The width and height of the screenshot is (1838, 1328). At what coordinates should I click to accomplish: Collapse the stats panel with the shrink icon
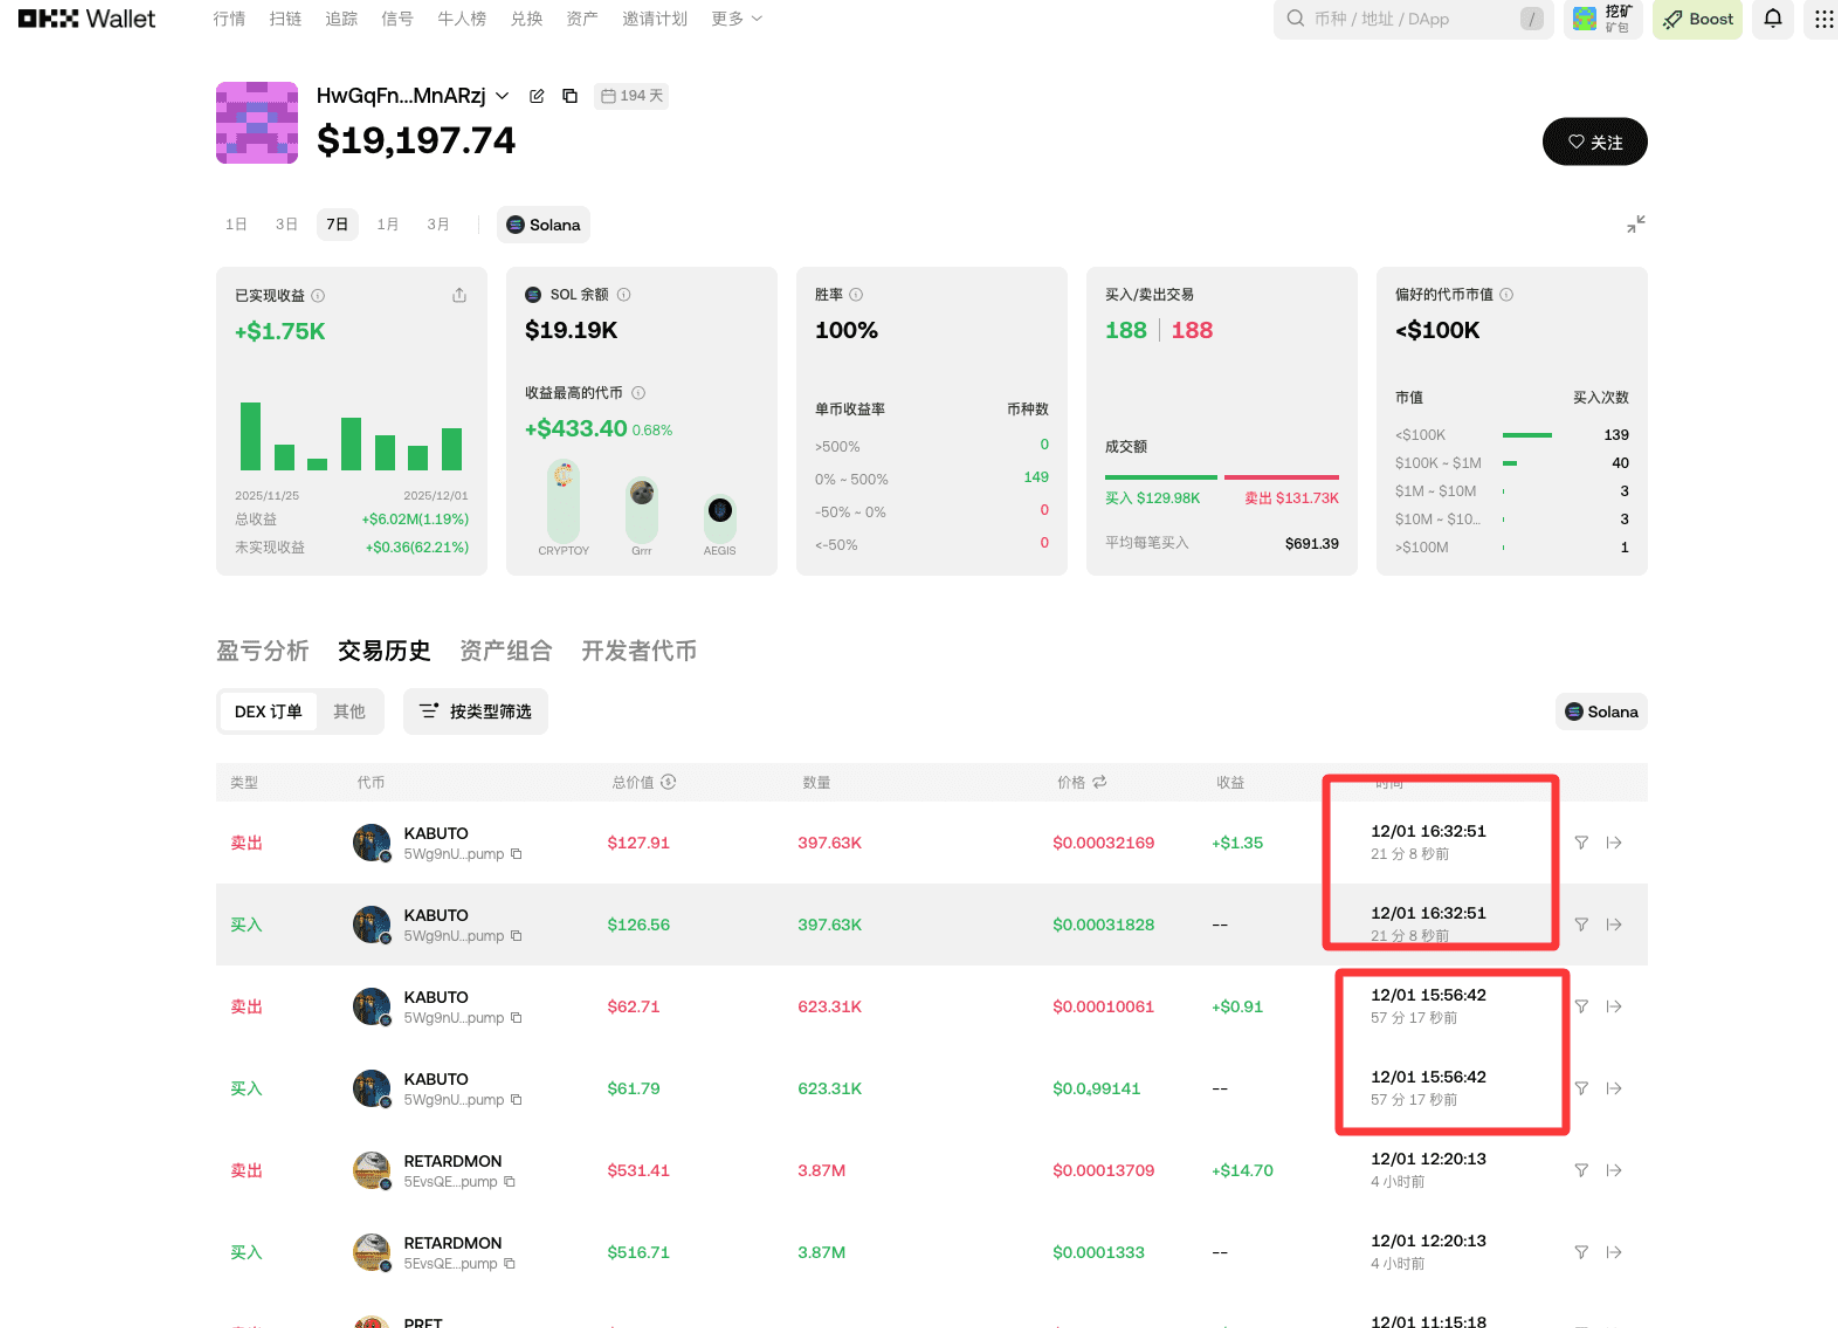(1636, 224)
